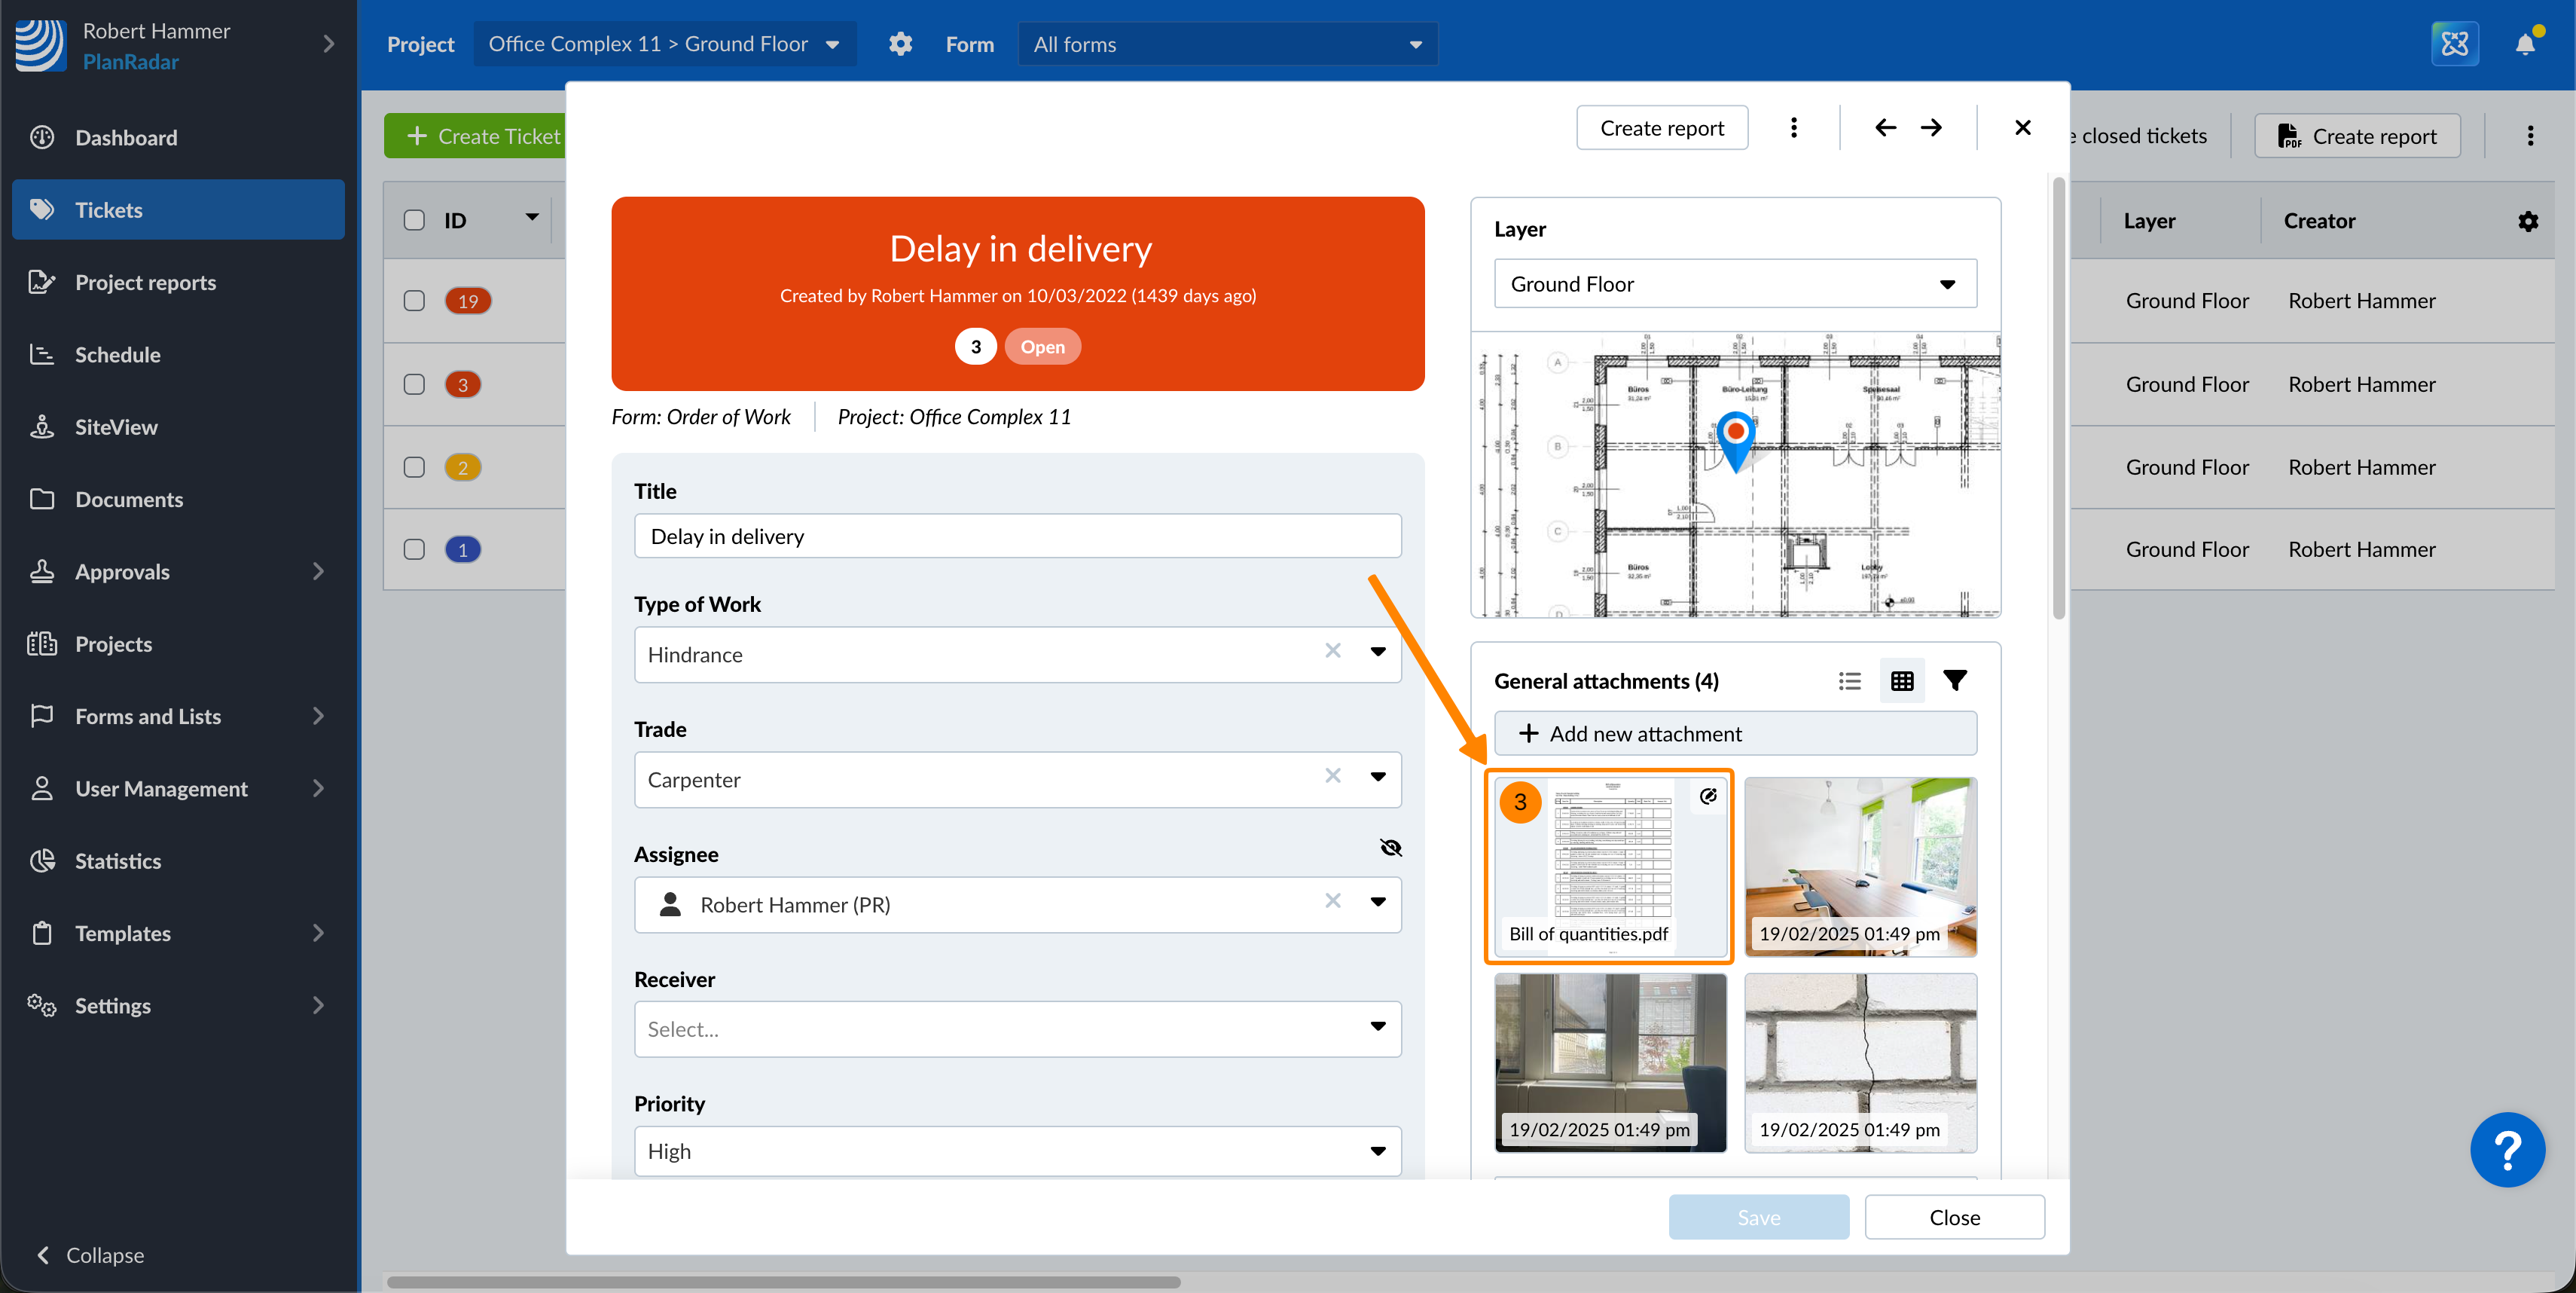Open project settings gear icon
This screenshot has width=2576, height=1293.
pos(900,44)
